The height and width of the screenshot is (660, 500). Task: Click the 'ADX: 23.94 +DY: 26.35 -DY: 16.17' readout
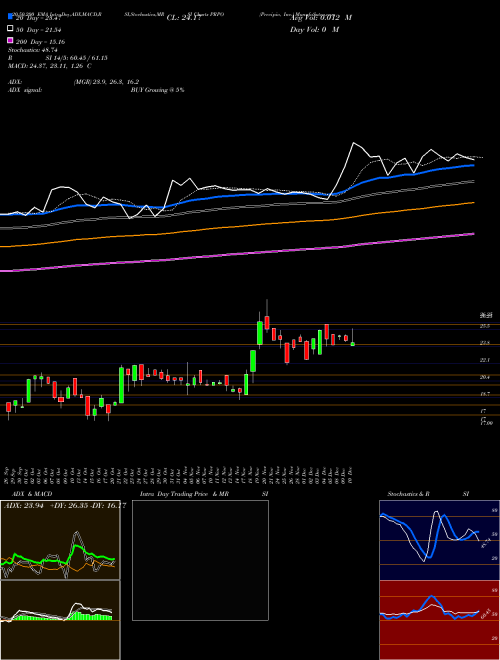(x=65, y=506)
